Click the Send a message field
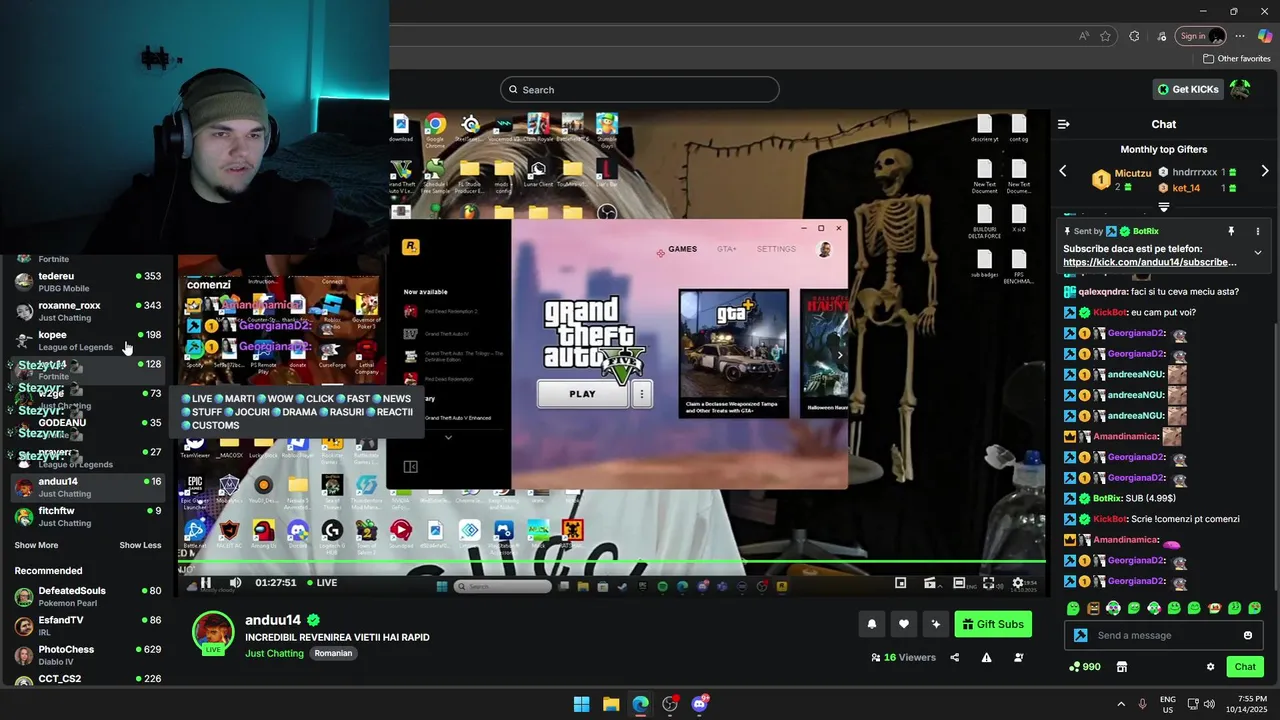This screenshot has width=1280, height=720. click(x=1165, y=635)
